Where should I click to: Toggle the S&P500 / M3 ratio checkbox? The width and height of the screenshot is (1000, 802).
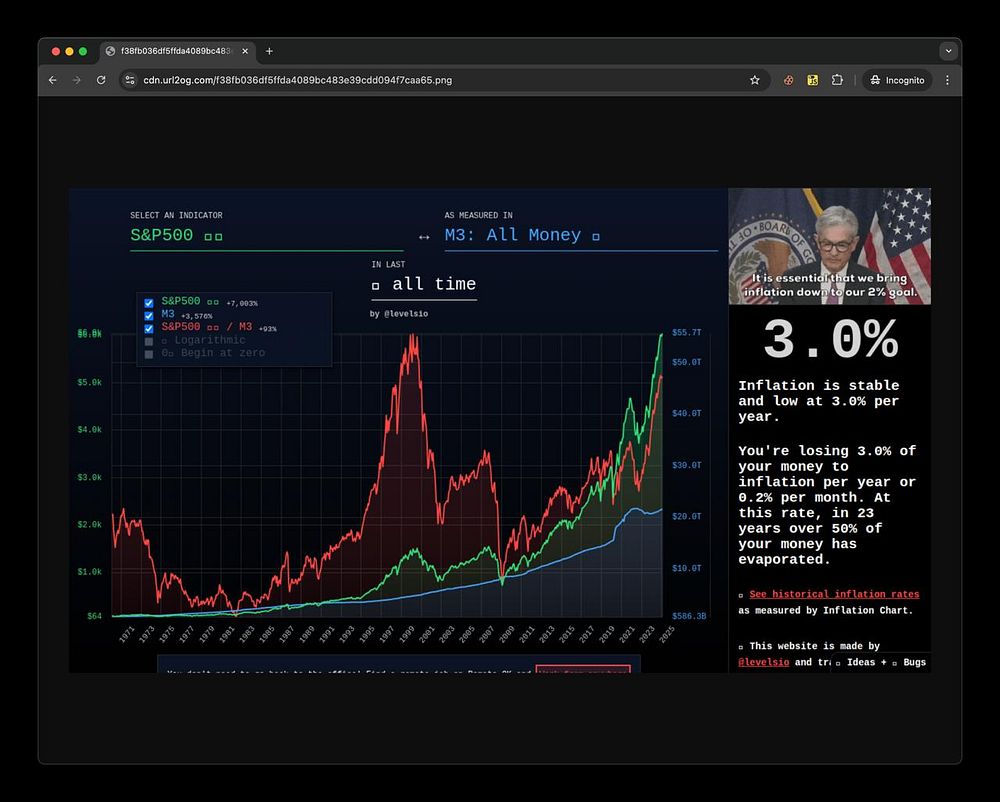pyautogui.click(x=149, y=328)
